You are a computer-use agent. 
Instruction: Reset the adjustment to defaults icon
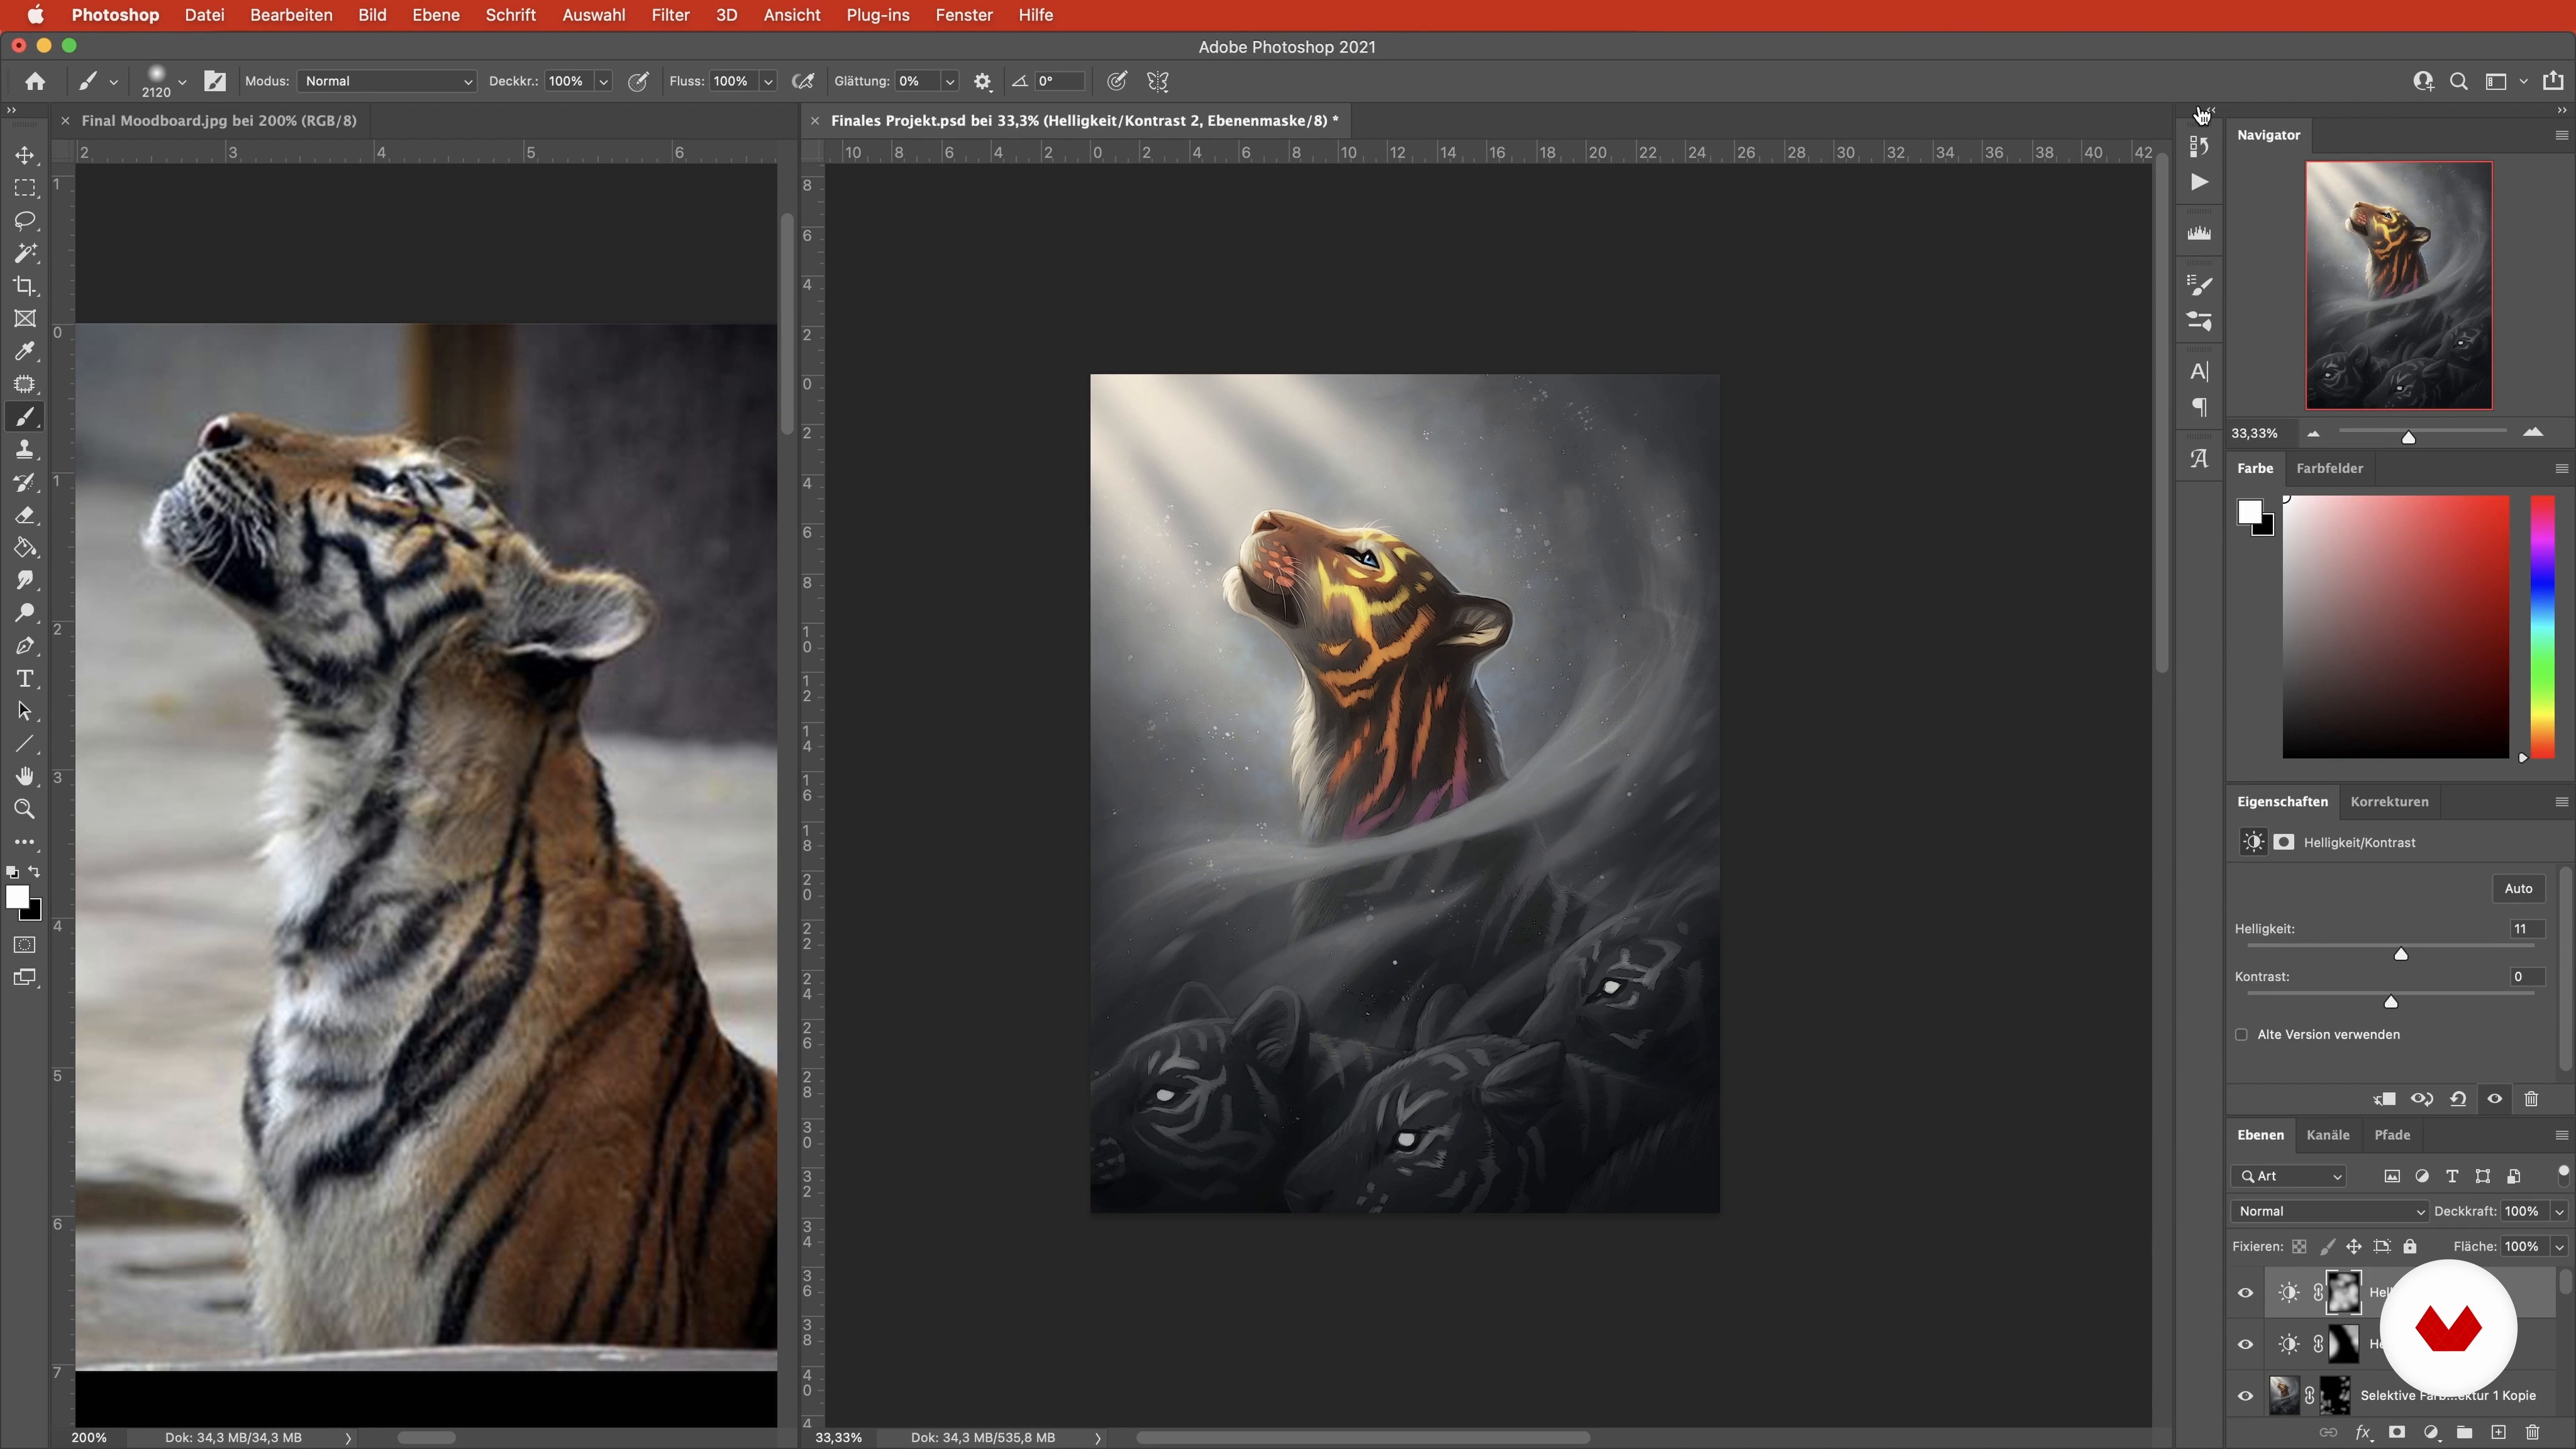pyautogui.click(x=2458, y=1099)
